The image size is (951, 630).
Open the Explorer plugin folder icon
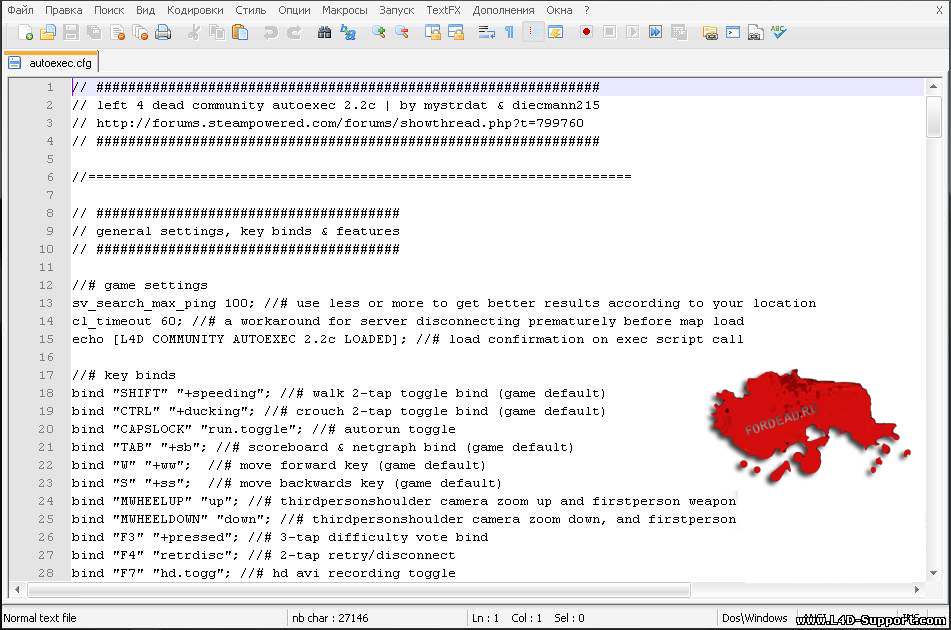coord(710,32)
